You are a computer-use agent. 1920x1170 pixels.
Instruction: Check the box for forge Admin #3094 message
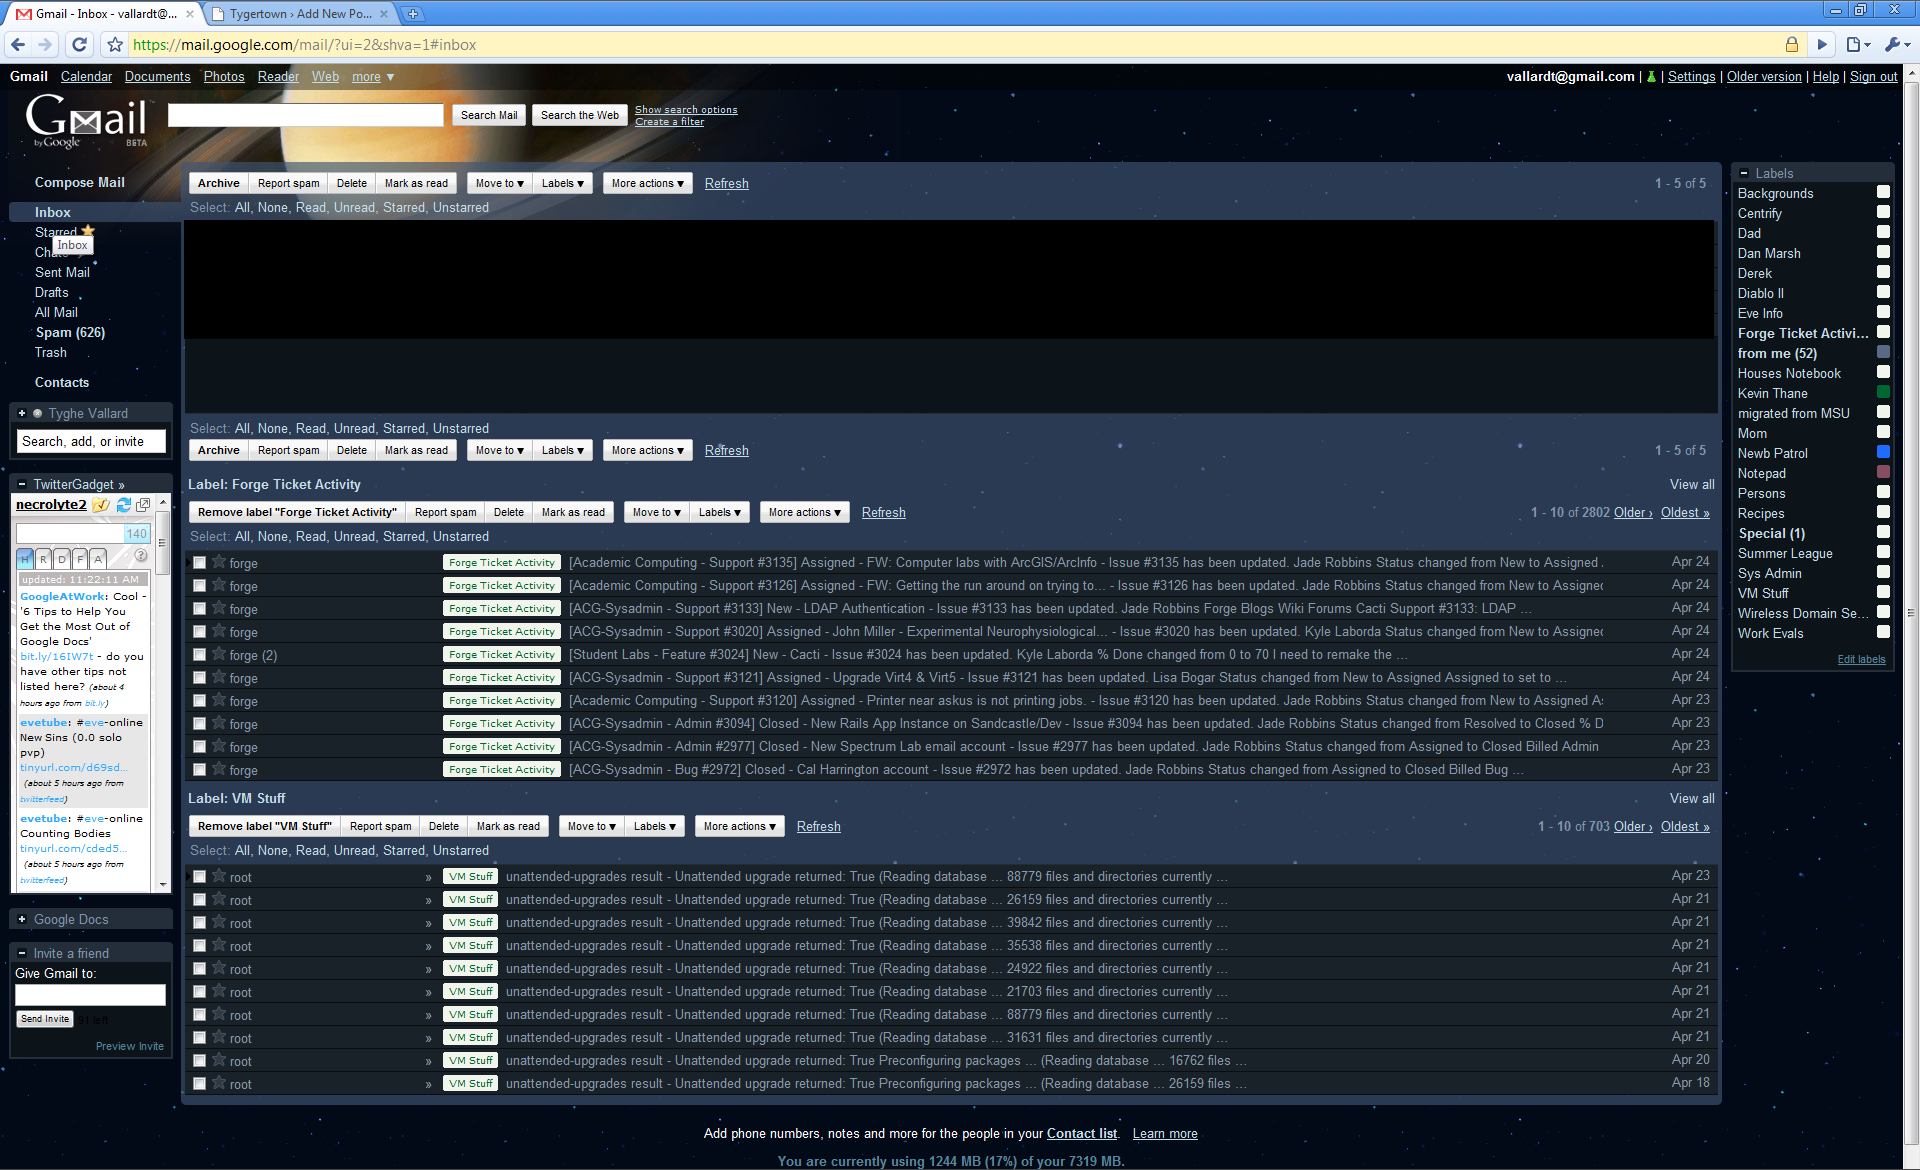[199, 724]
